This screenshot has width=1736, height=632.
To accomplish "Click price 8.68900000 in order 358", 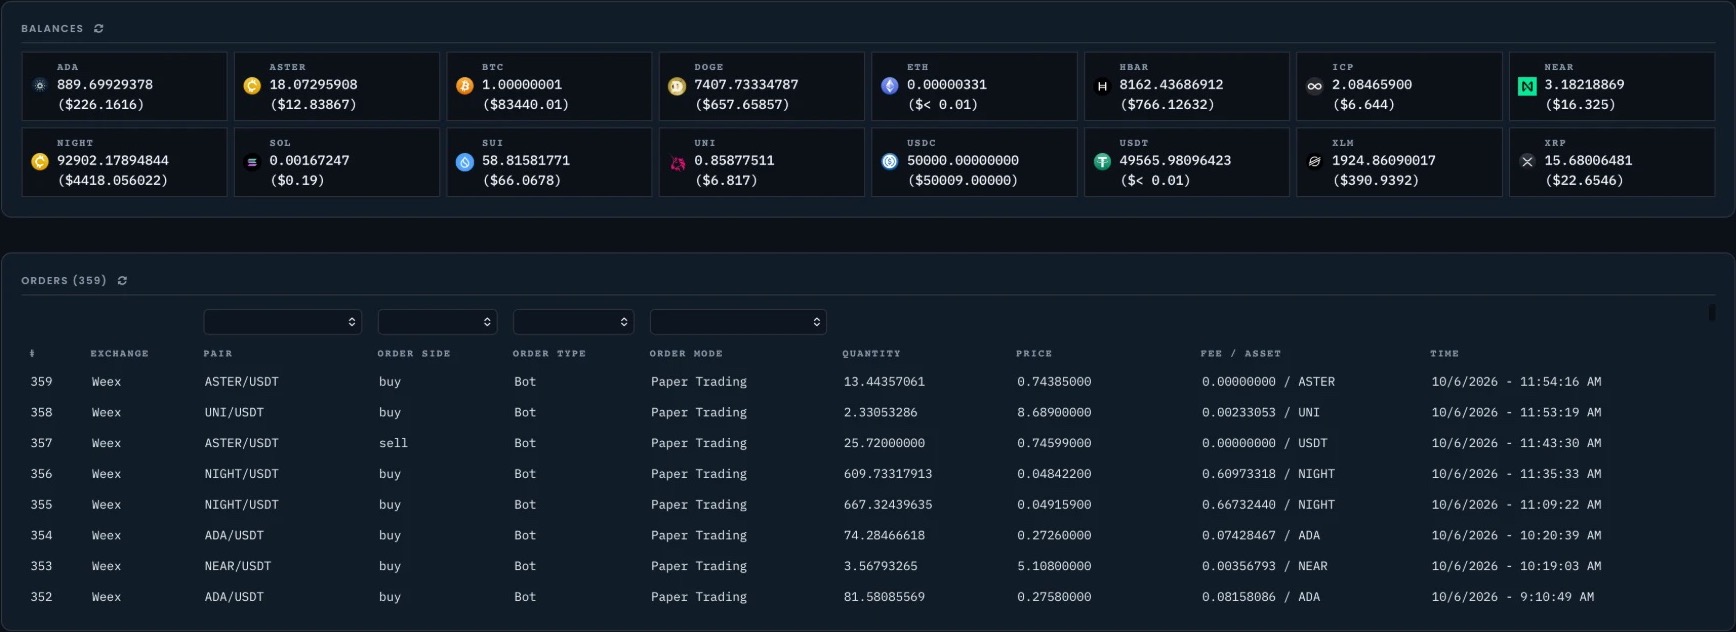I will (1054, 412).
